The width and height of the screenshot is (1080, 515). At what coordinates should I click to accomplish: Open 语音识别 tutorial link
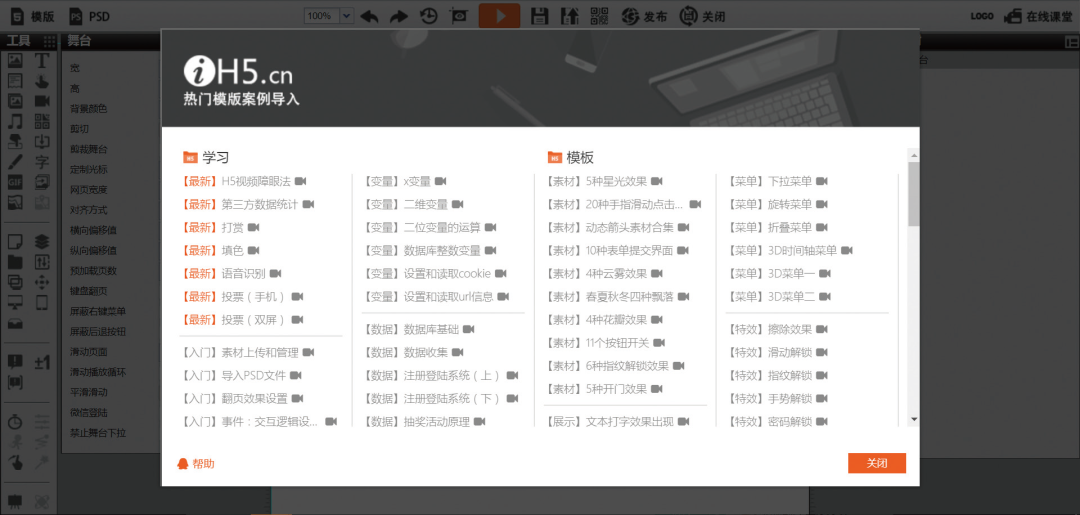pyautogui.click(x=243, y=273)
